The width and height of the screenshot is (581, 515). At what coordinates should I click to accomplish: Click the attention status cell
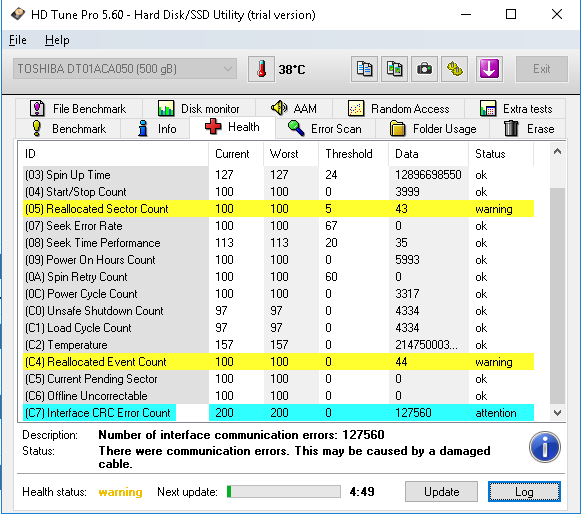(x=496, y=413)
